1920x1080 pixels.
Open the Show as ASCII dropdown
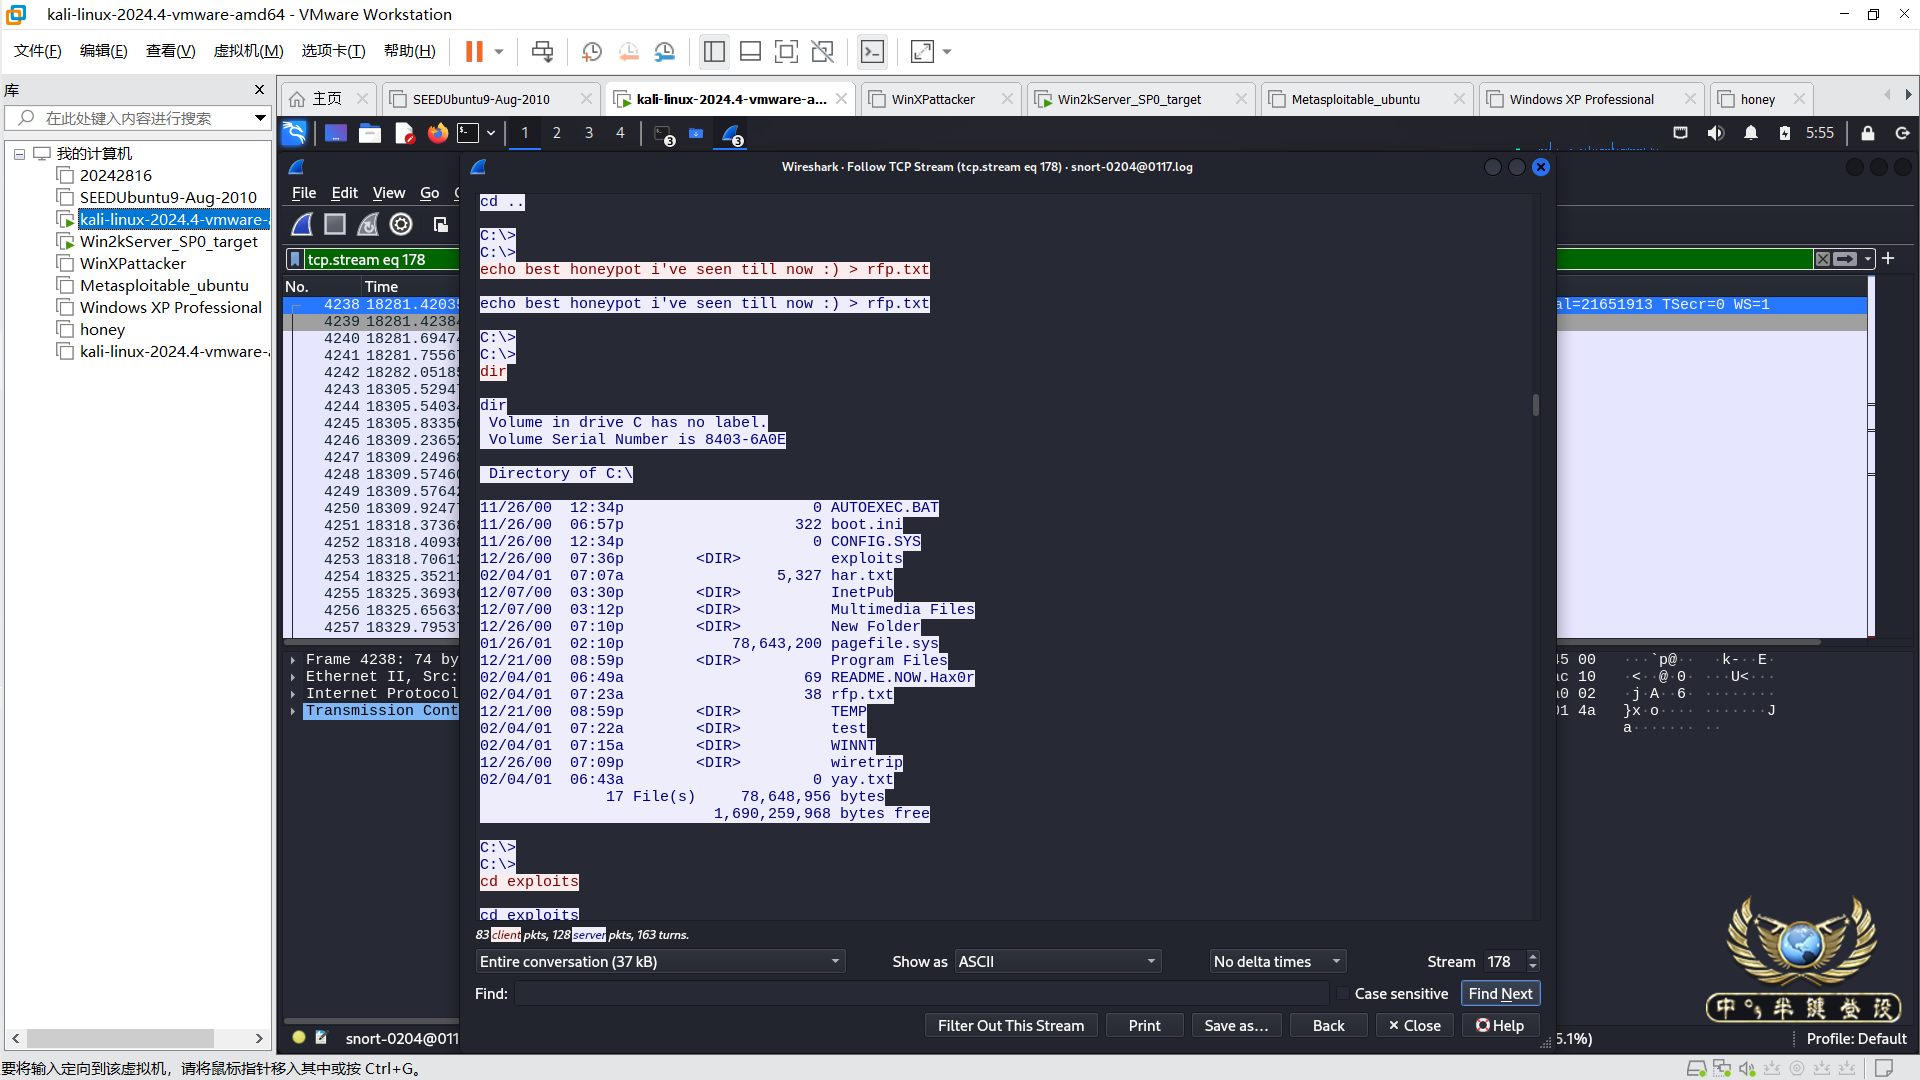(1057, 961)
